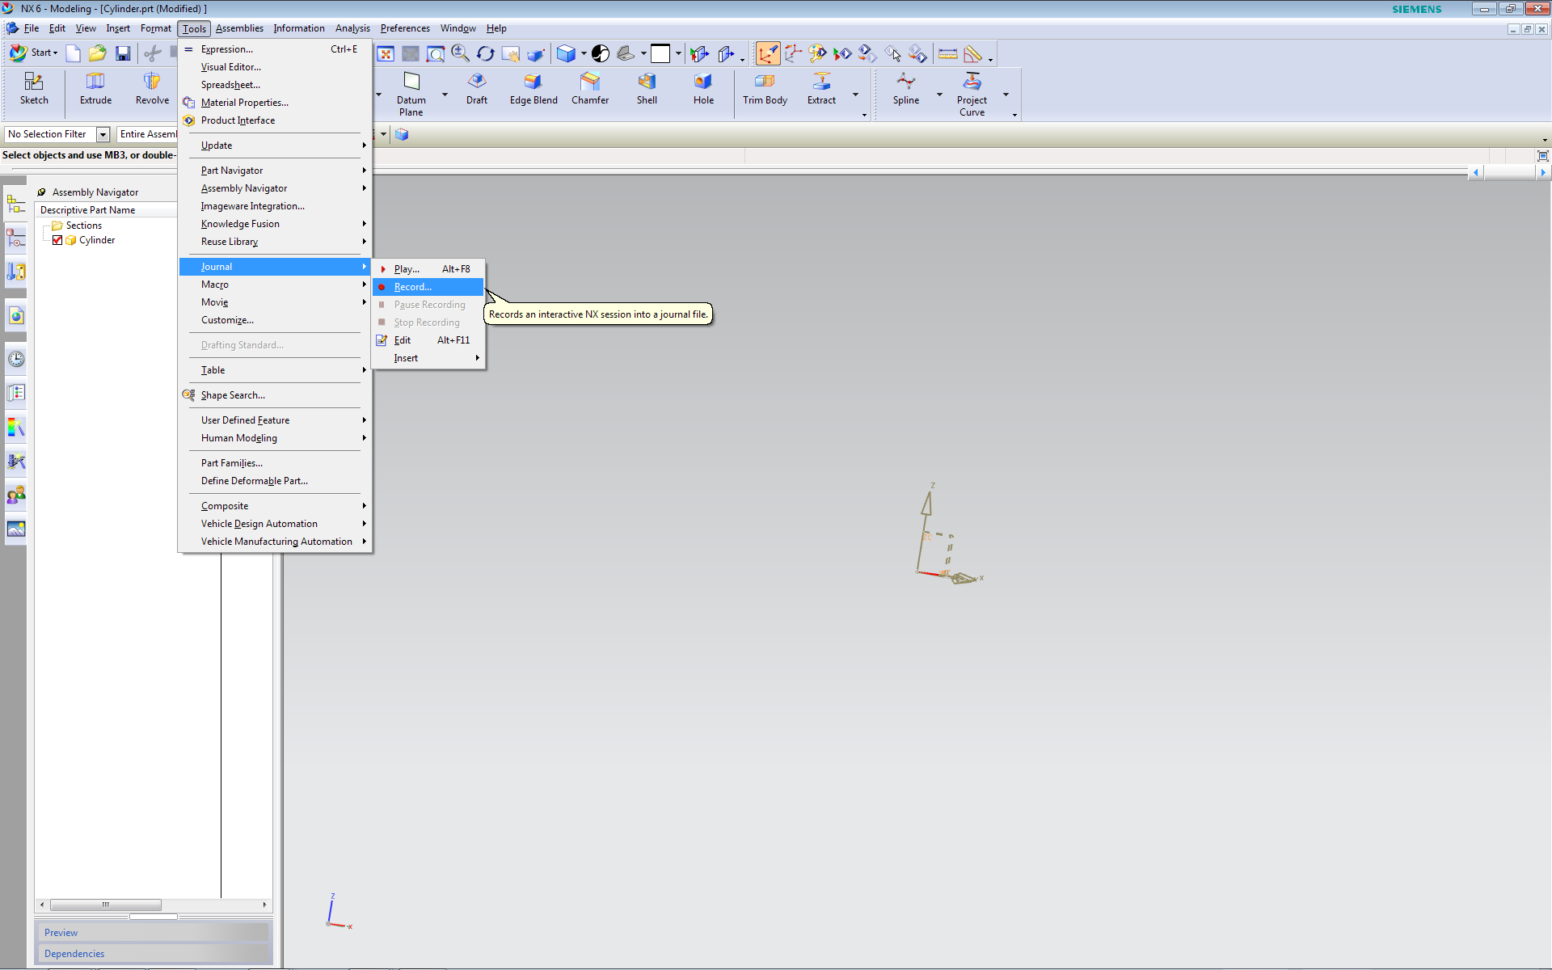The height and width of the screenshot is (970, 1552).
Task: Expand the Project Curve dropdown arrow
Action: tap(1005, 95)
